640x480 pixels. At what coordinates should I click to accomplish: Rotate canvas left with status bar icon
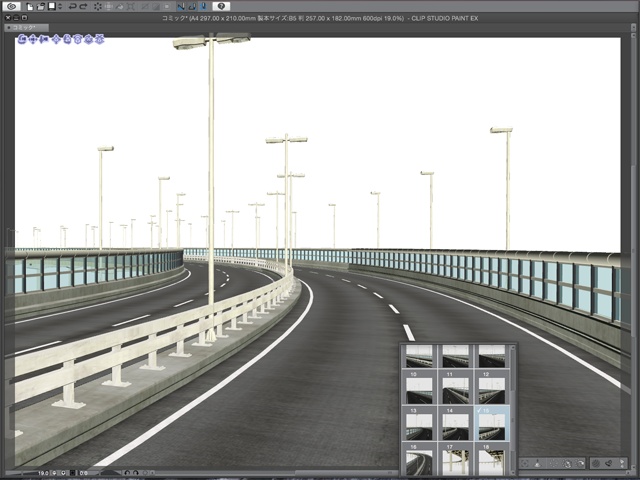127,473
